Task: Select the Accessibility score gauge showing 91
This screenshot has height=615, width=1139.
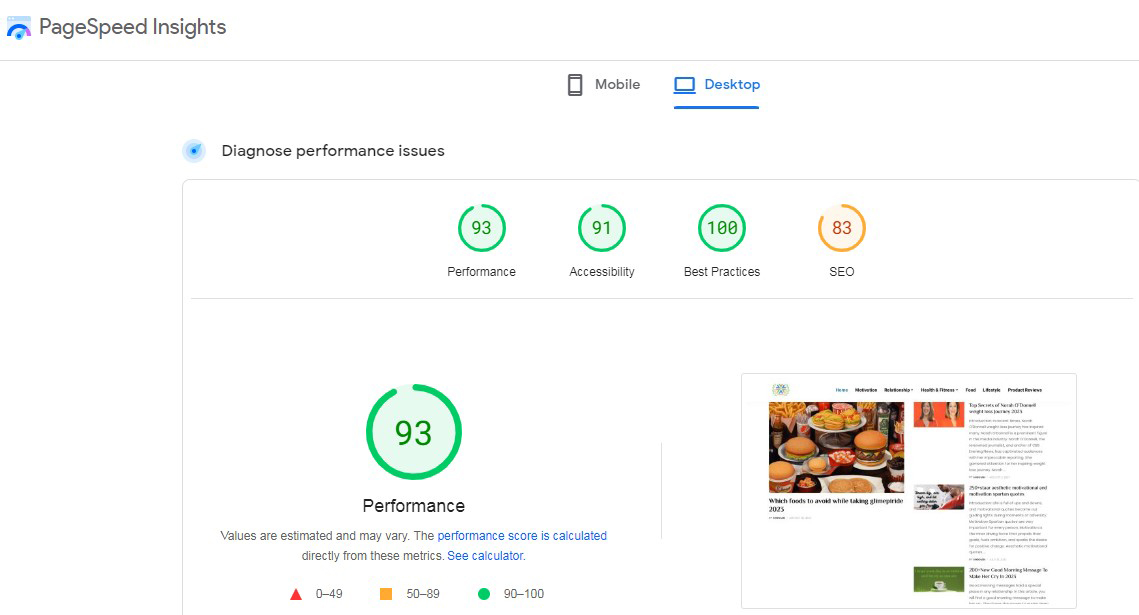Action: 601,227
